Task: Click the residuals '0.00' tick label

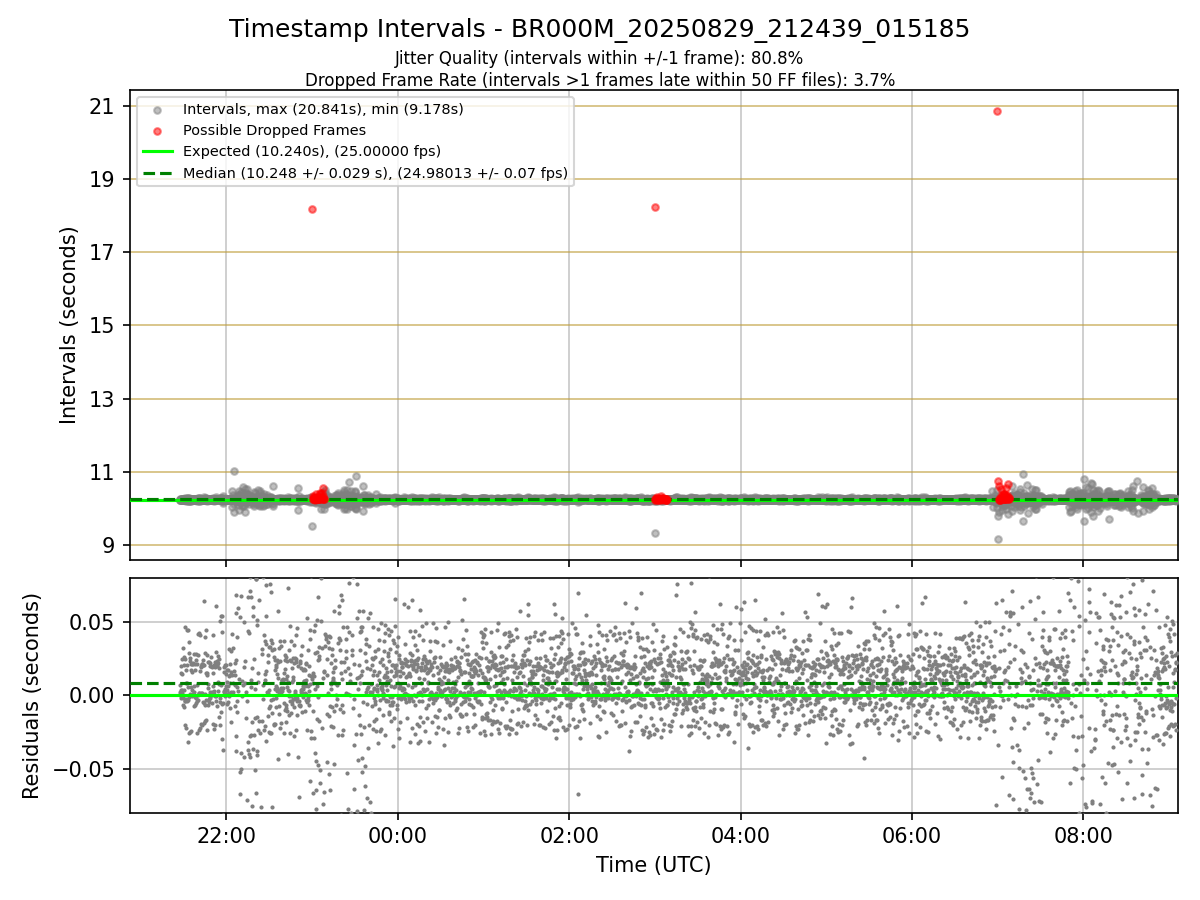Action: click(93, 696)
